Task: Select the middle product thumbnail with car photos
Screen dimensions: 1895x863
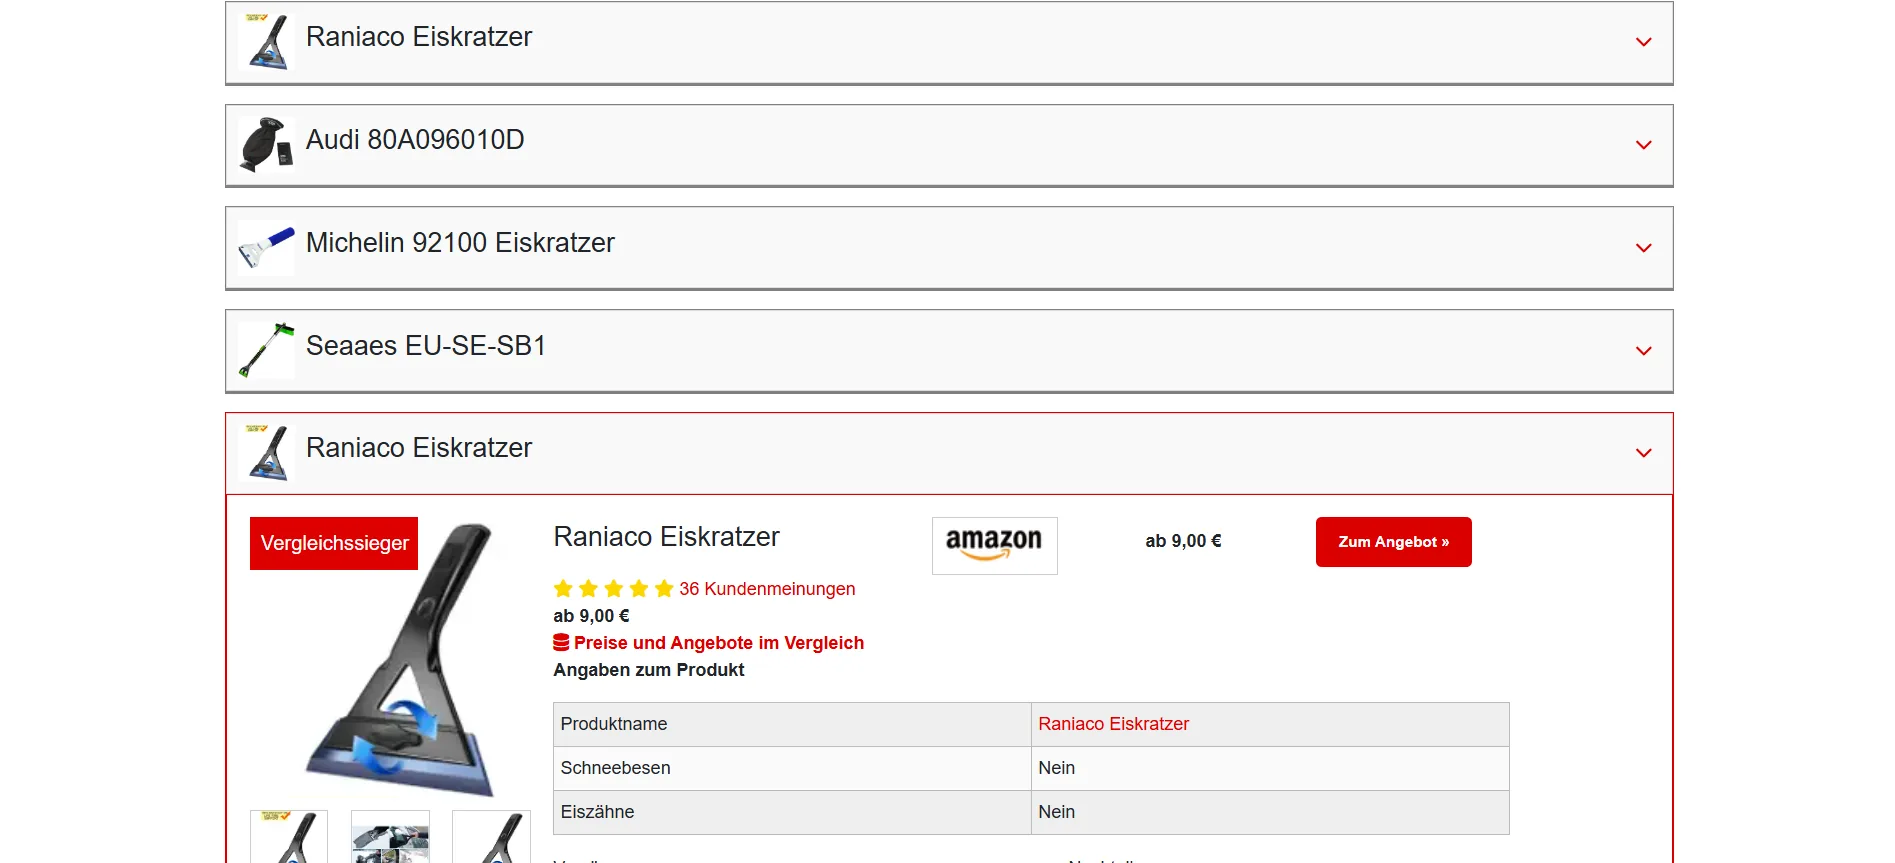Action: [390, 838]
